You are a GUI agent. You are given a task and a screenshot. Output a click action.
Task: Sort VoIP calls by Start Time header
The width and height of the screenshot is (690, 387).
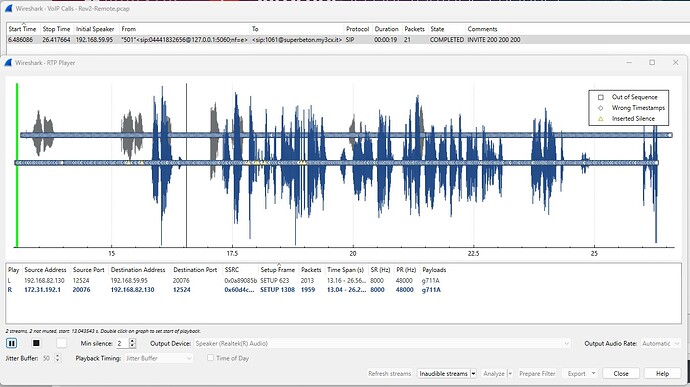click(22, 29)
